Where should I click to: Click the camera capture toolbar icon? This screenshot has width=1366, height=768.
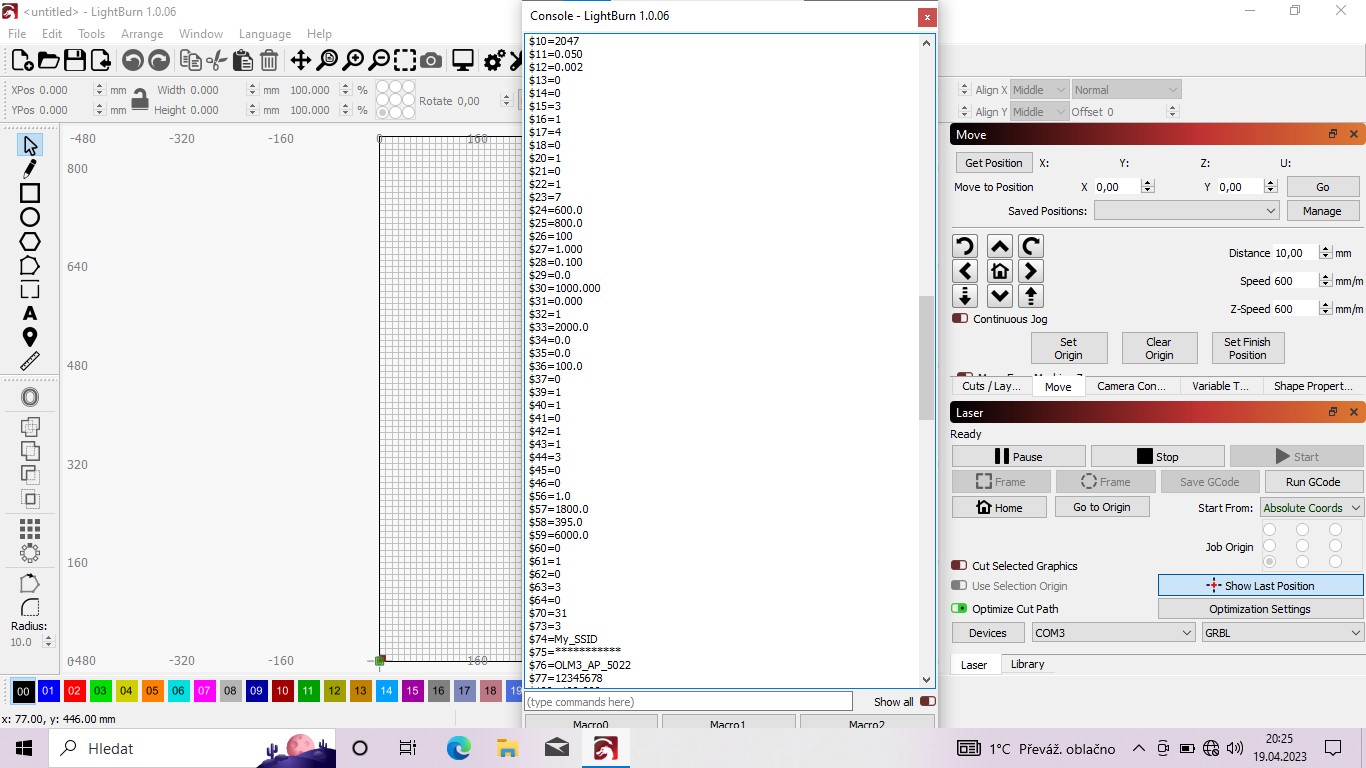431,61
